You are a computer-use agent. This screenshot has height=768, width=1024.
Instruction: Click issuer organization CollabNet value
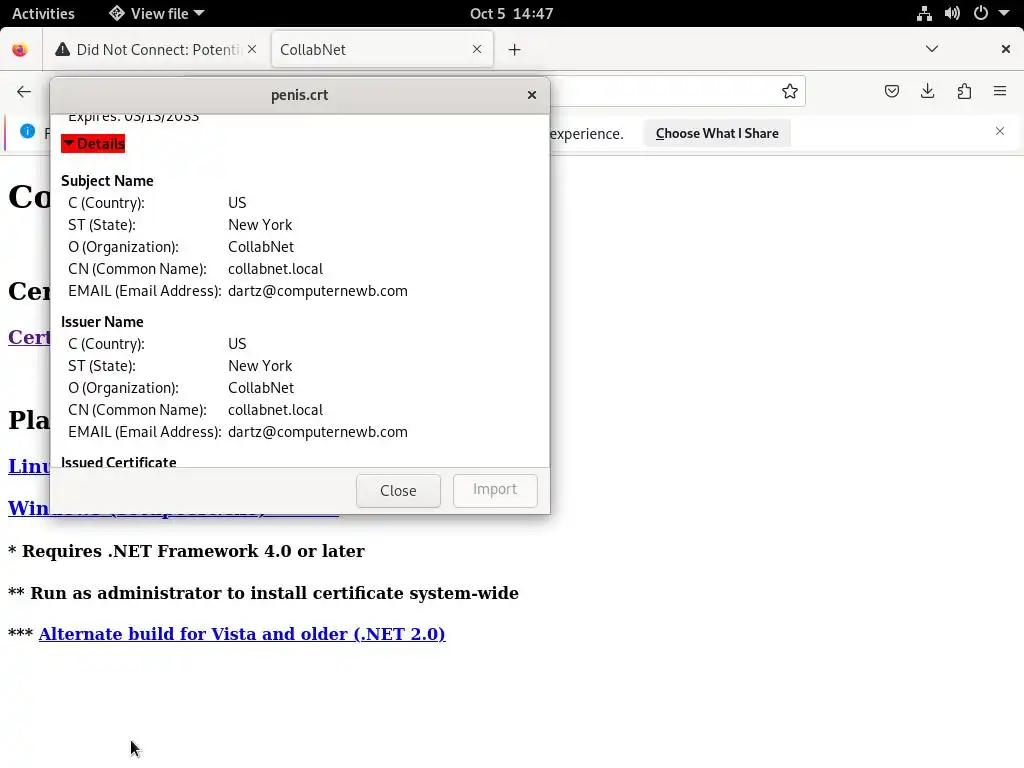[261, 388]
